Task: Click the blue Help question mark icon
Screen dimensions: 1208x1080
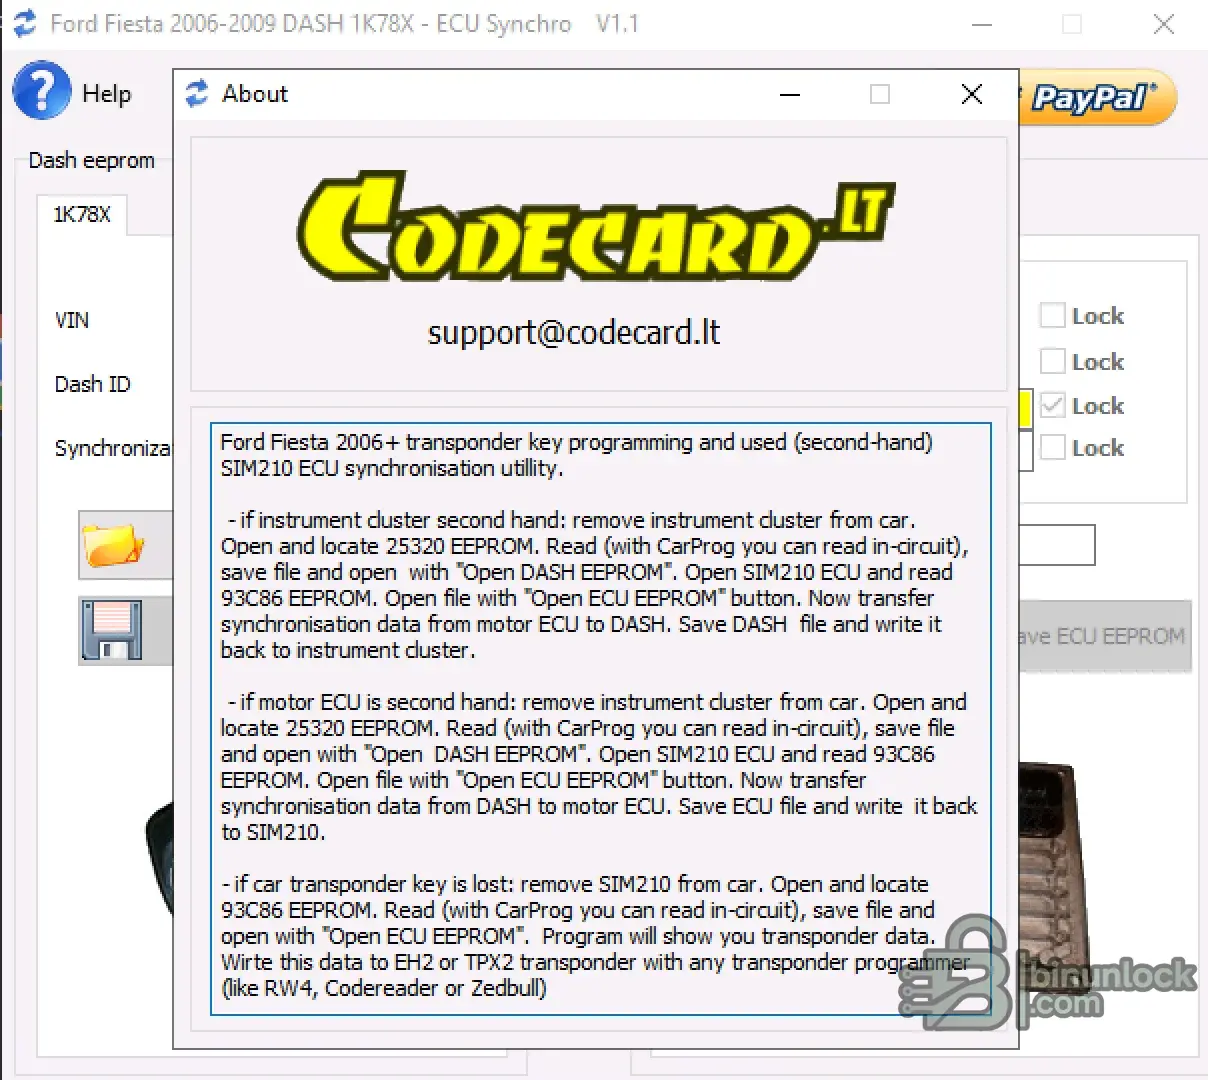Action: (41, 91)
